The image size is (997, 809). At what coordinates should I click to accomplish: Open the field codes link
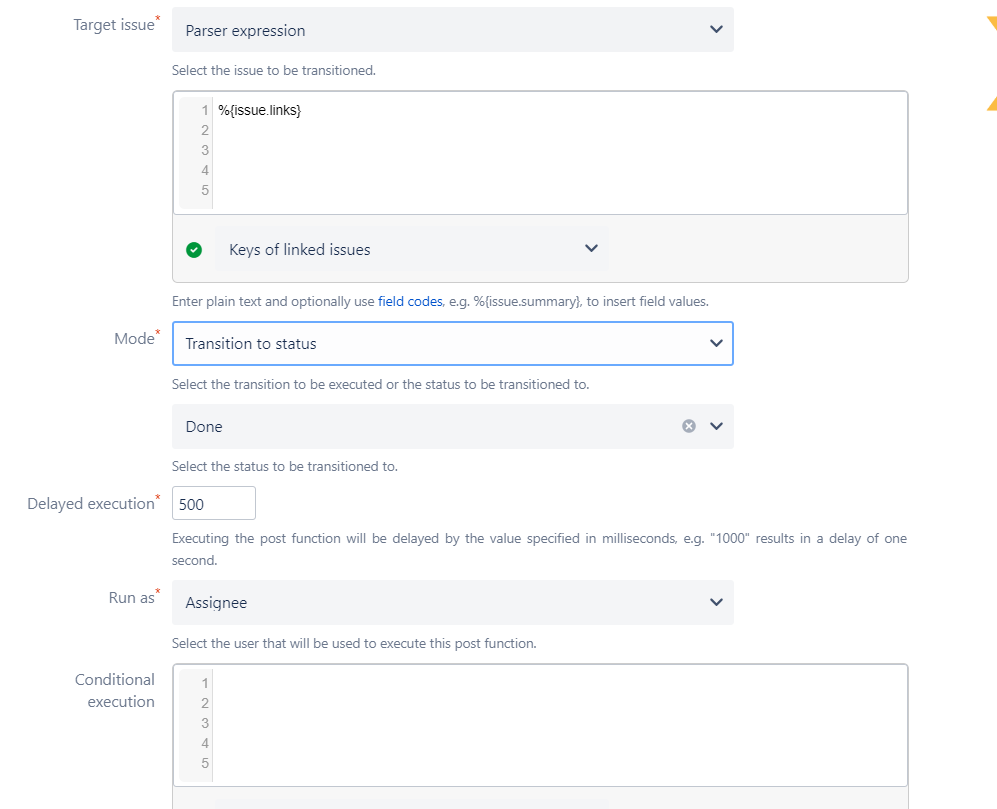(x=410, y=301)
